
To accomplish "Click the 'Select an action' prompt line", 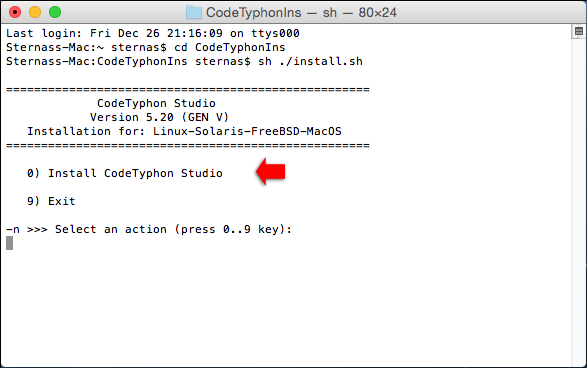I will (149, 229).
